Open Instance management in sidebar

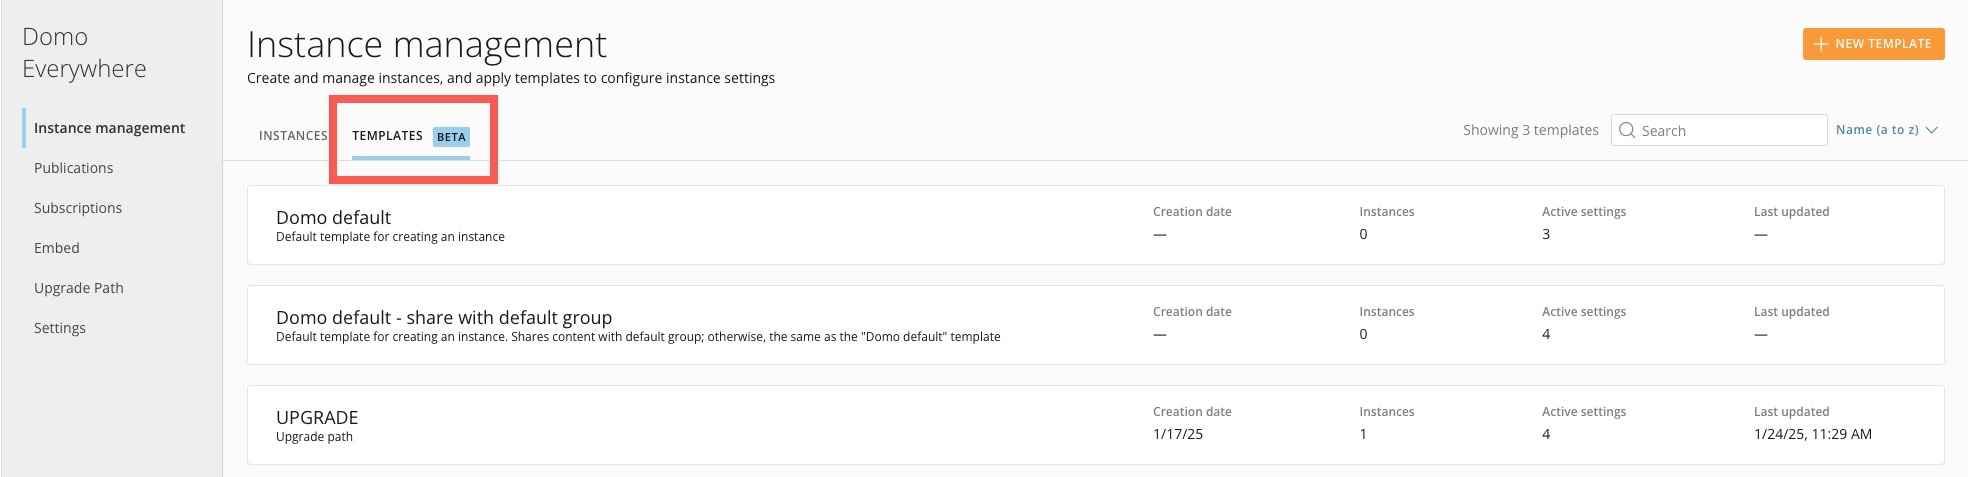[x=109, y=128]
